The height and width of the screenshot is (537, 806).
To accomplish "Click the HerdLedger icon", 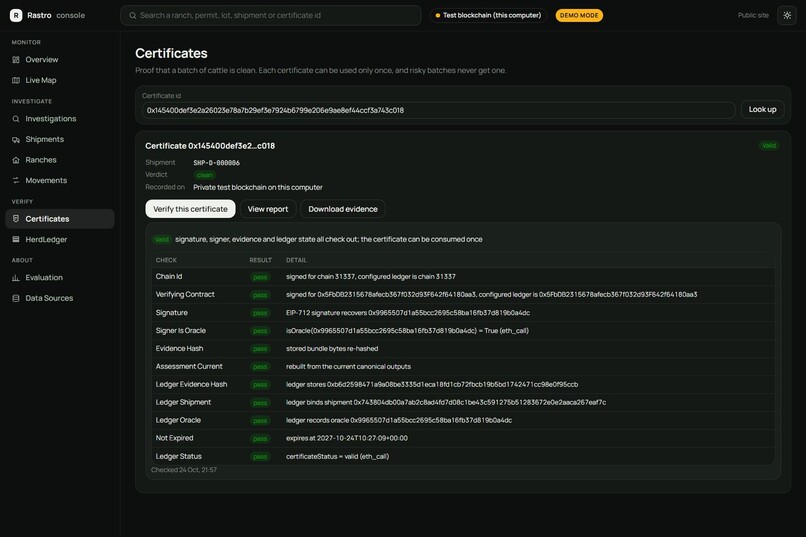I will pyautogui.click(x=16, y=239).
